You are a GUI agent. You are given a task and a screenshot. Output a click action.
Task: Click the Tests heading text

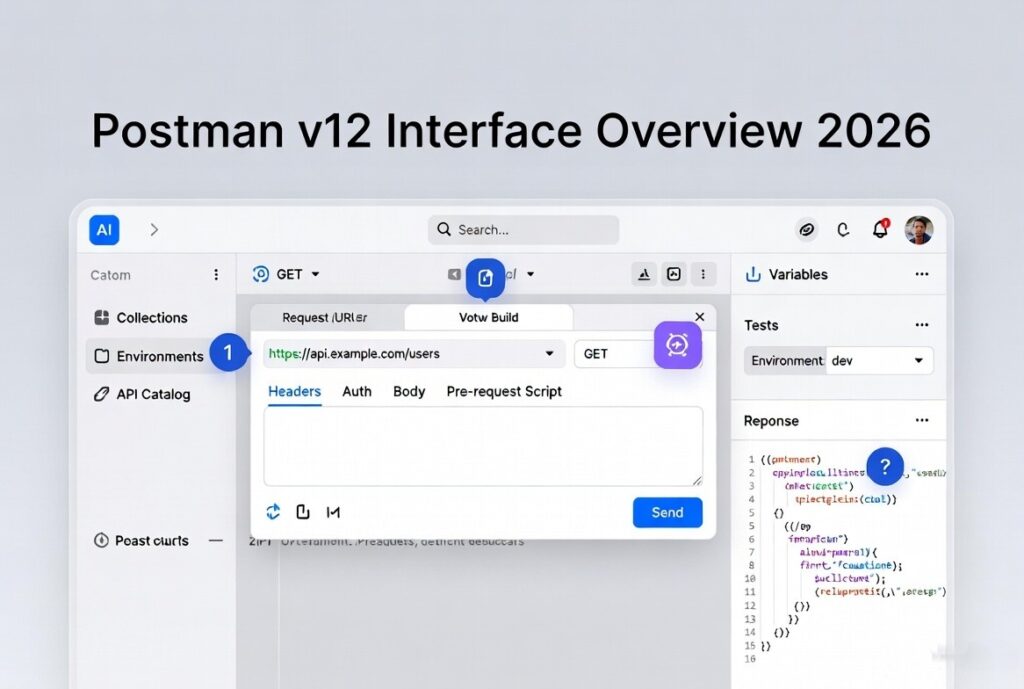(x=761, y=325)
